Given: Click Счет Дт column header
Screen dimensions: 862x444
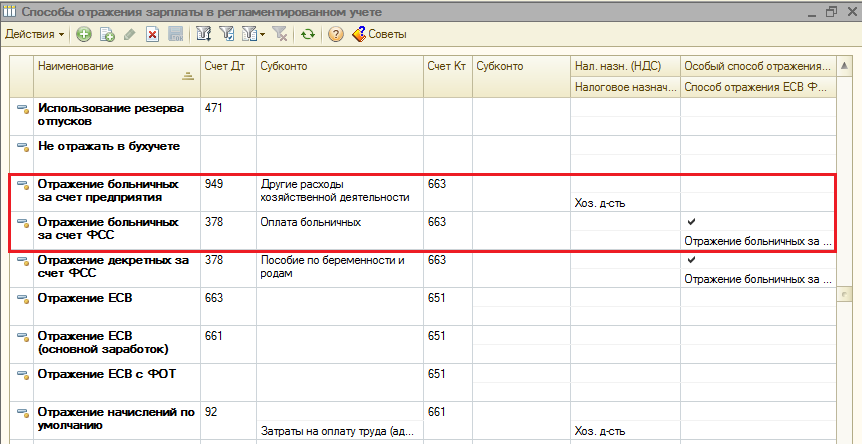Looking at the screenshot, I should 228,76.
